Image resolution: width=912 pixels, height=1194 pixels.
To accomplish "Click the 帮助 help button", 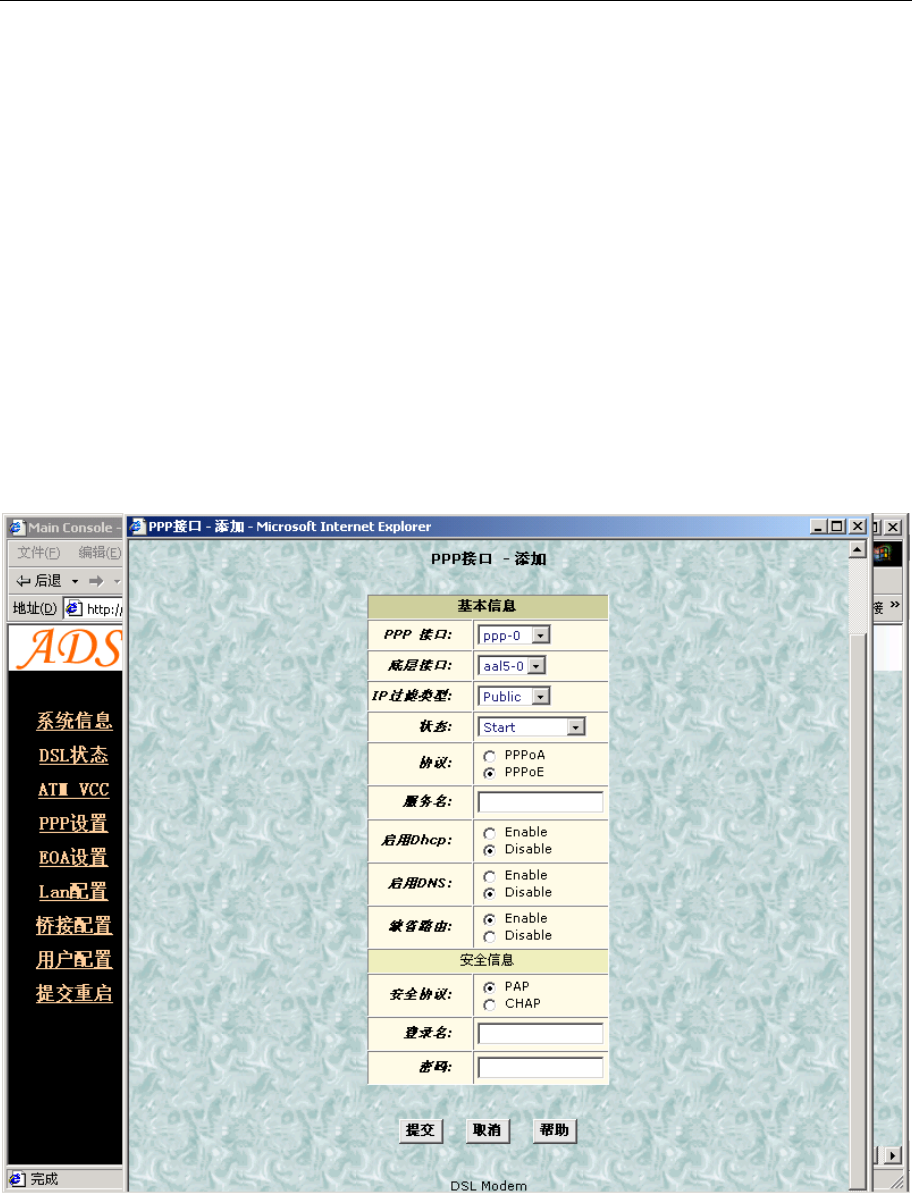I will pyautogui.click(x=554, y=1130).
